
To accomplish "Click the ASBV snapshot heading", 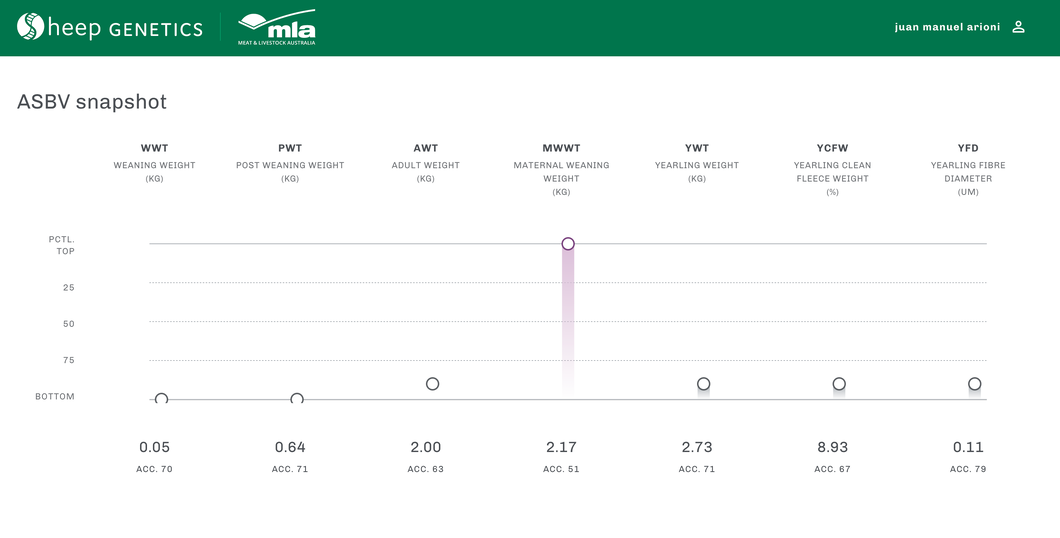I will pos(92,102).
